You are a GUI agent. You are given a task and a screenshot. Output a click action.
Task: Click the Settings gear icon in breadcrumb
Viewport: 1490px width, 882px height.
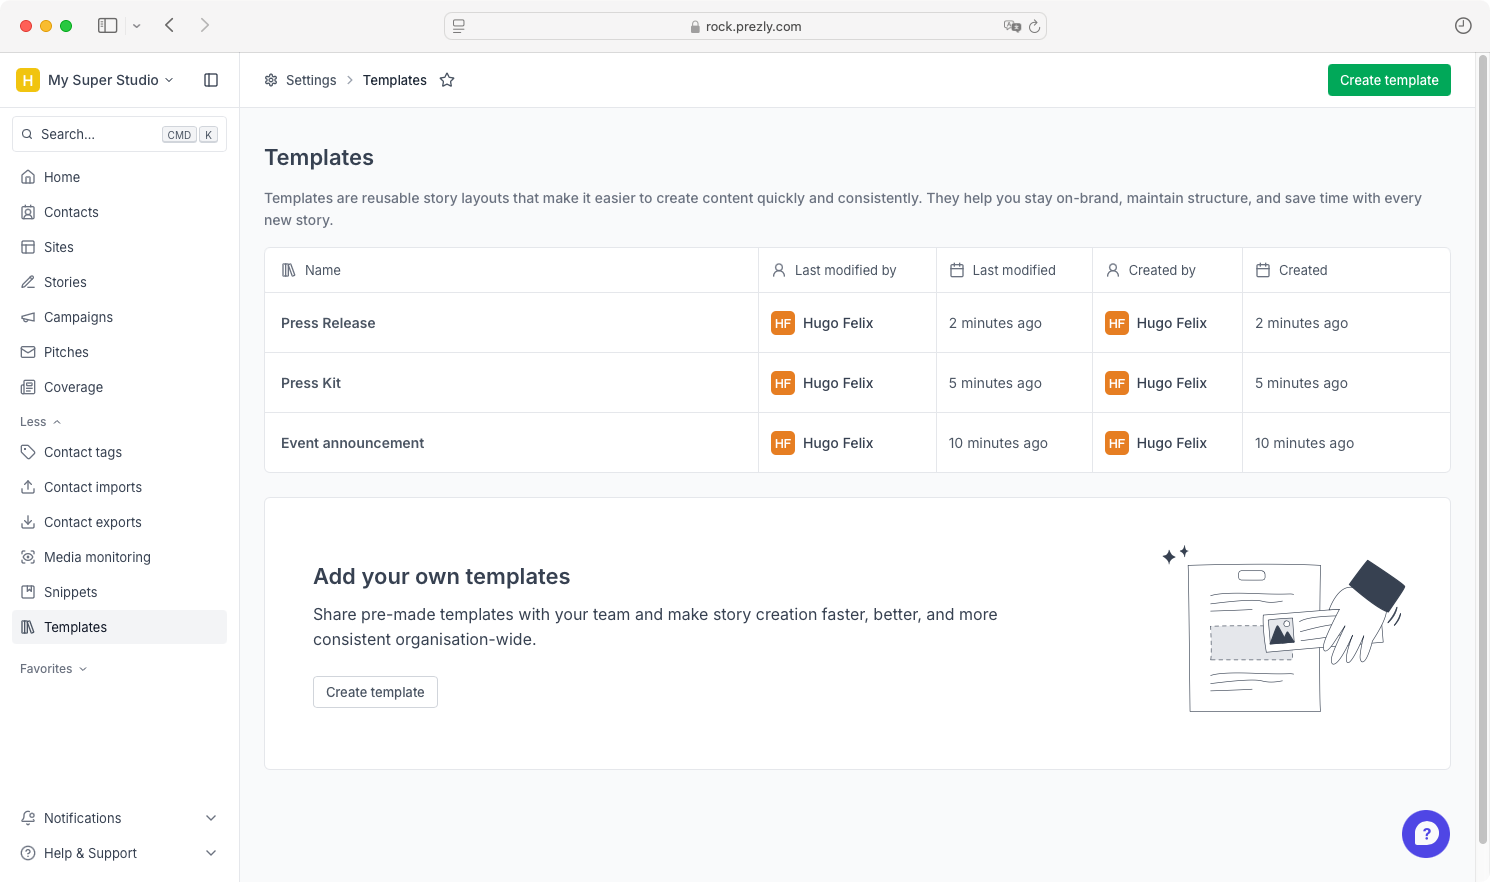click(271, 80)
